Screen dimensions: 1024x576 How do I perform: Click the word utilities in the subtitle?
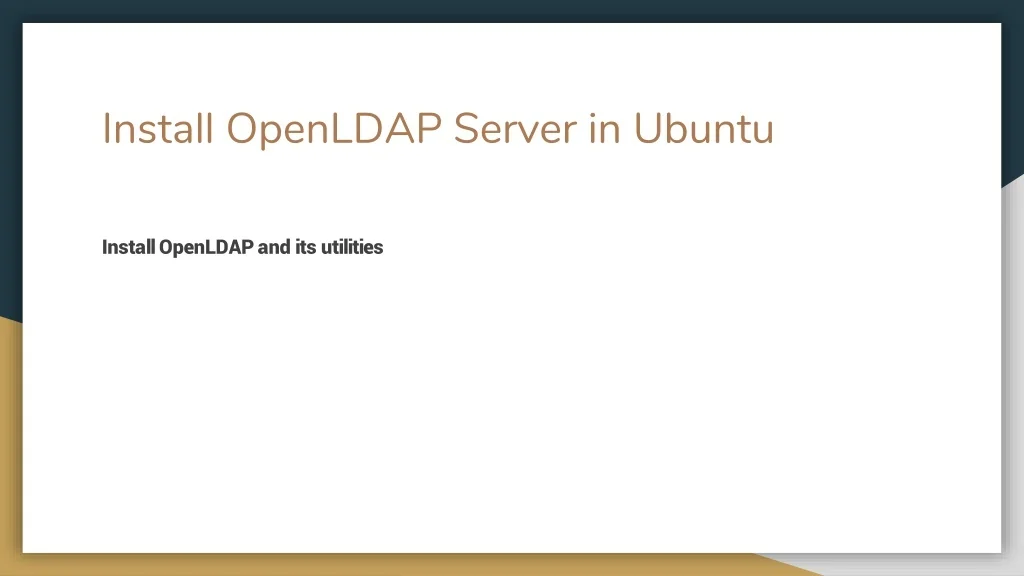(x=352, y=247)
